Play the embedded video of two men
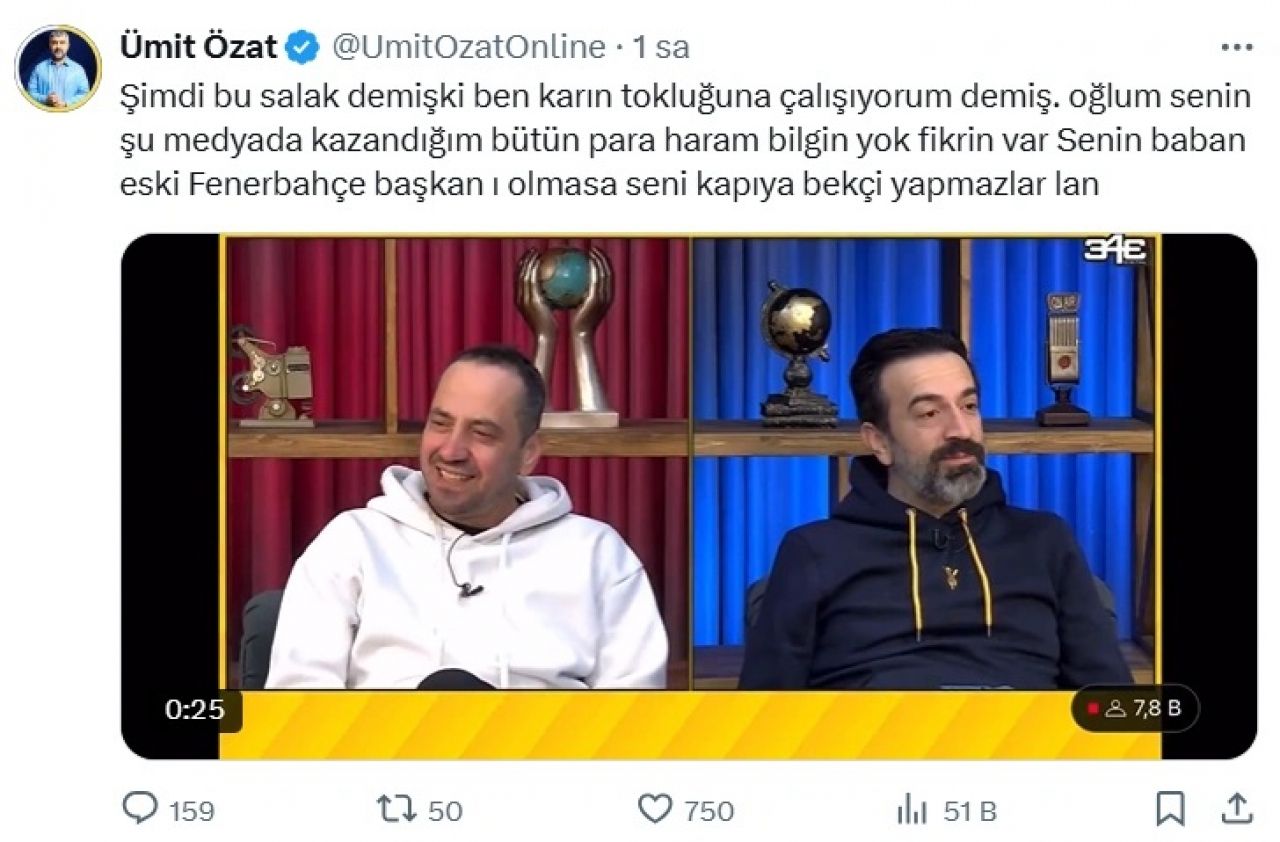 point(689,496)
